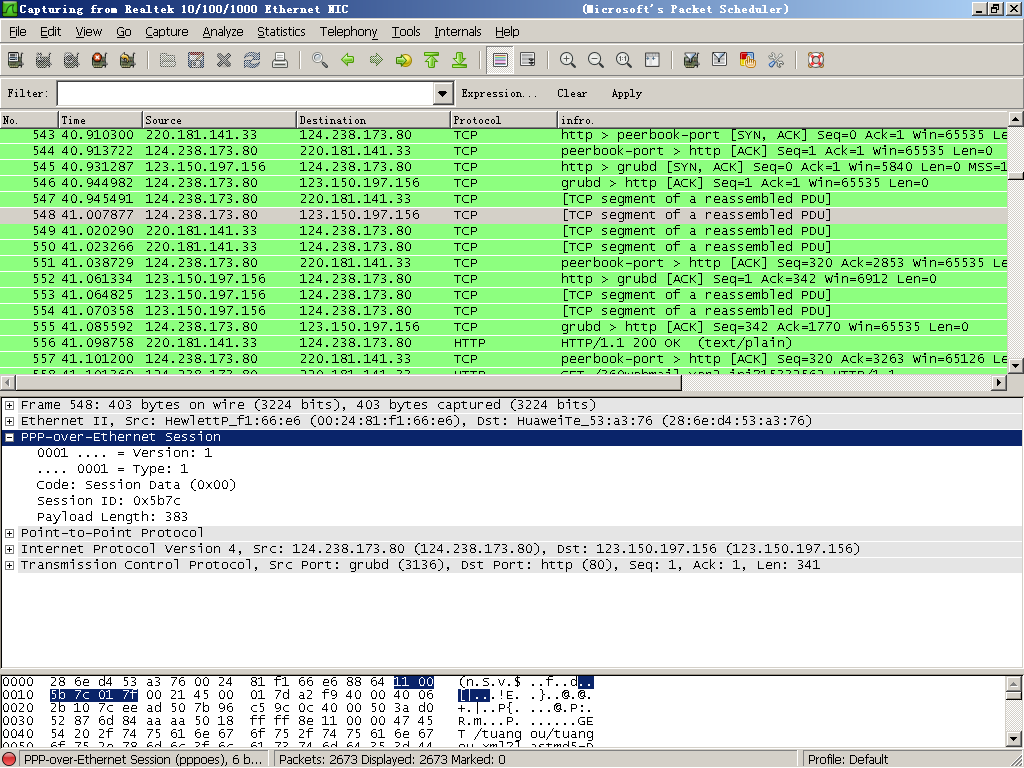Sort by the Protocol column header
This screenshot has height=768, width=1024.
click(x=504, y=120)
